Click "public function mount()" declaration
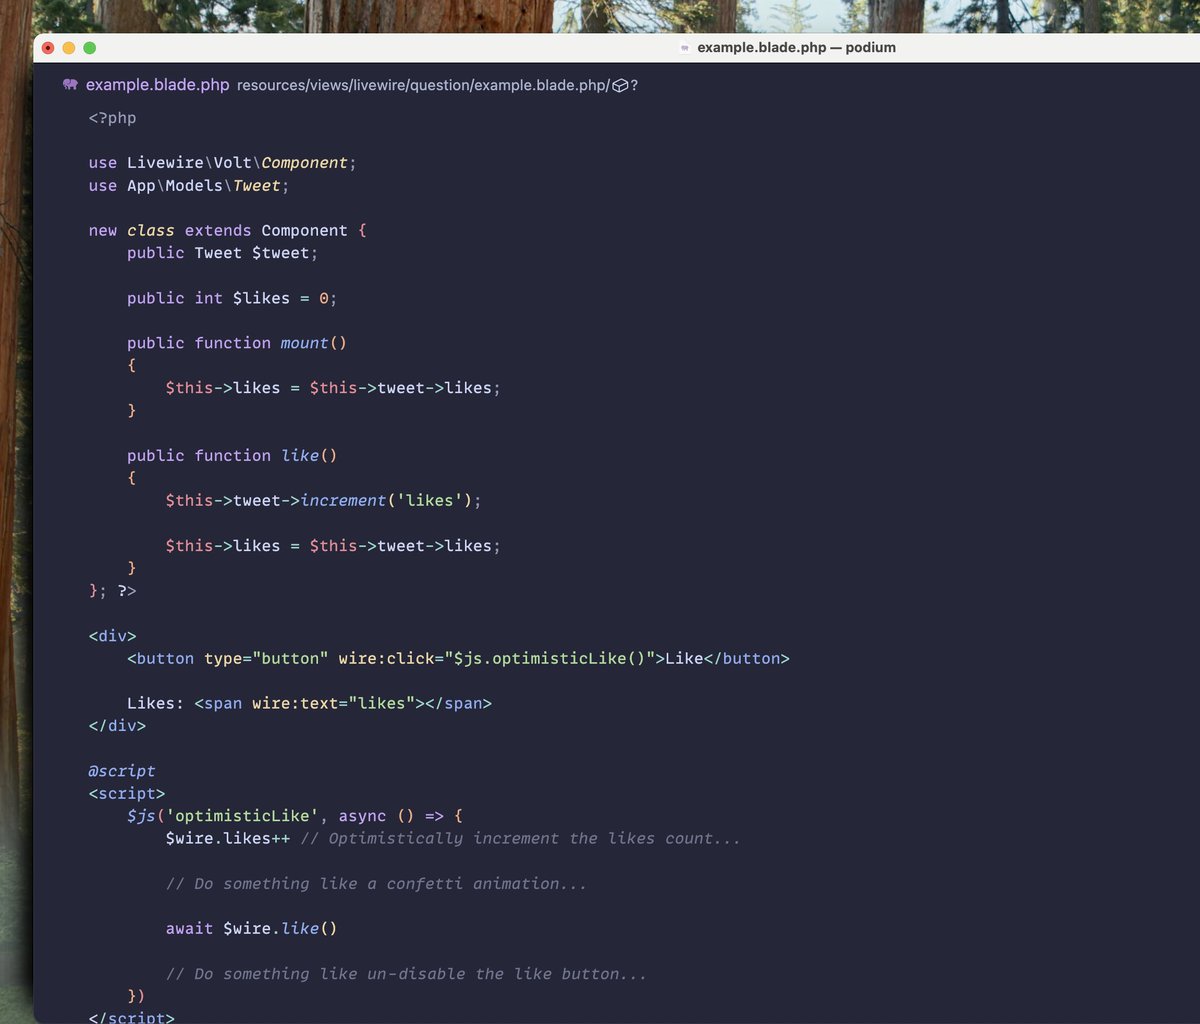The image size is (1200, 1024). coord(237,343)
